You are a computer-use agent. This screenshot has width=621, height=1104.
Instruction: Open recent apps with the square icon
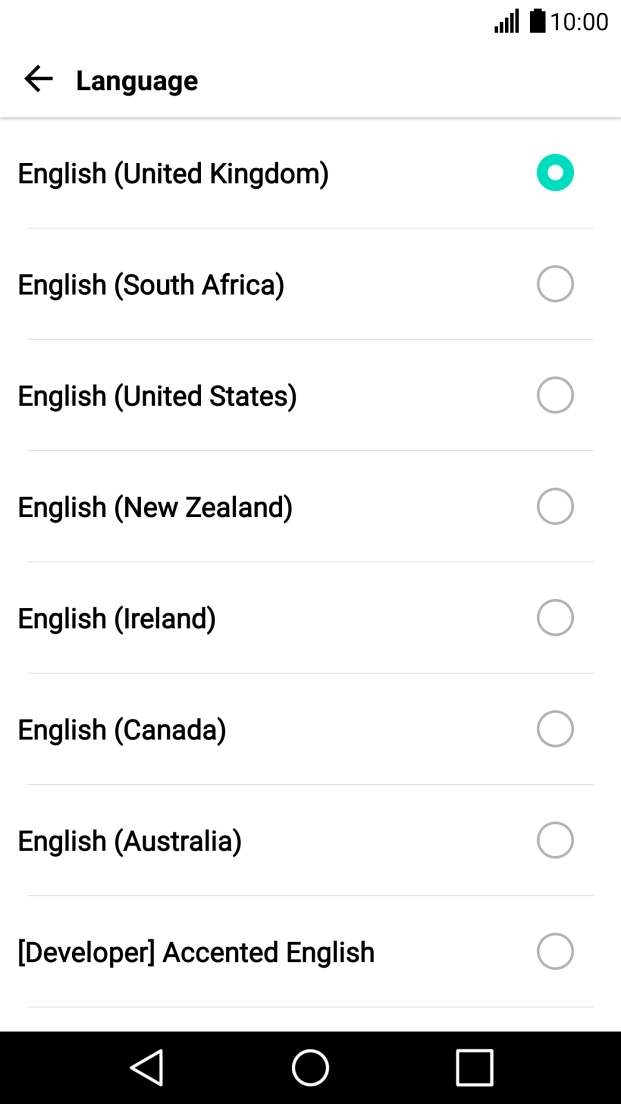tap(474, 1067)
